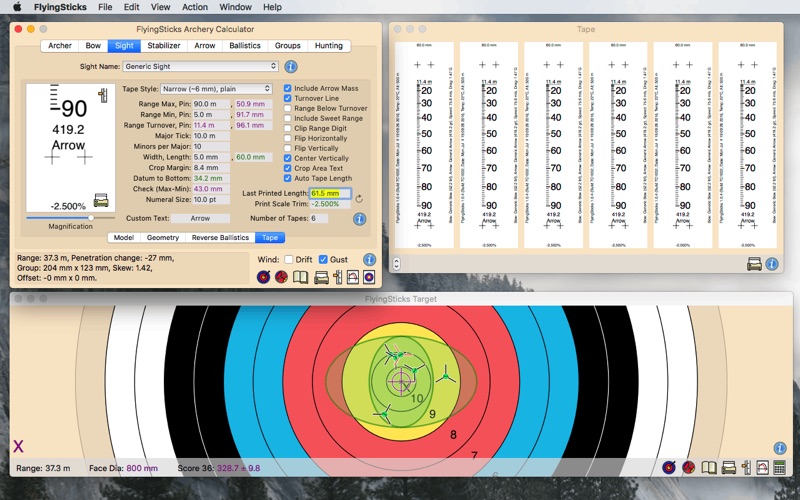This screenshot has height=500, width=800.
Task: Enable Flip Horizontally
Action: pos(288,138)
